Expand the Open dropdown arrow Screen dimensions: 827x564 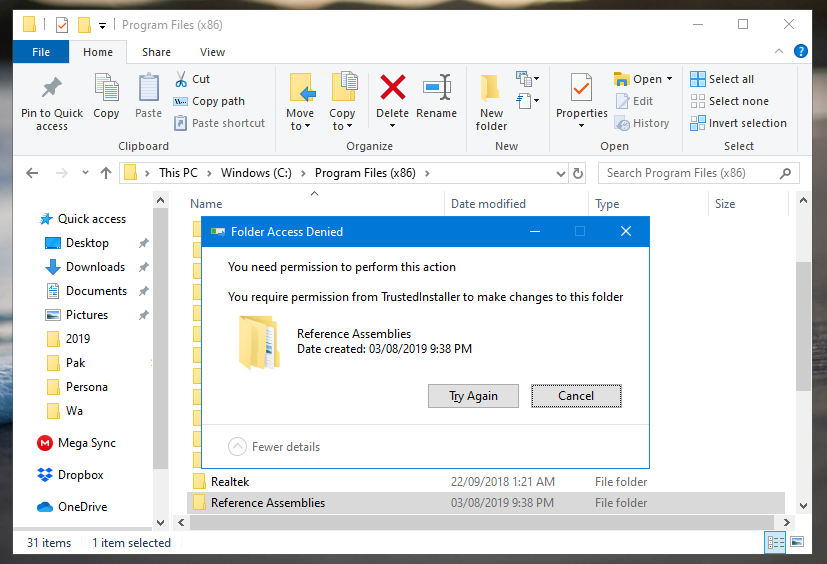point(669,79)
